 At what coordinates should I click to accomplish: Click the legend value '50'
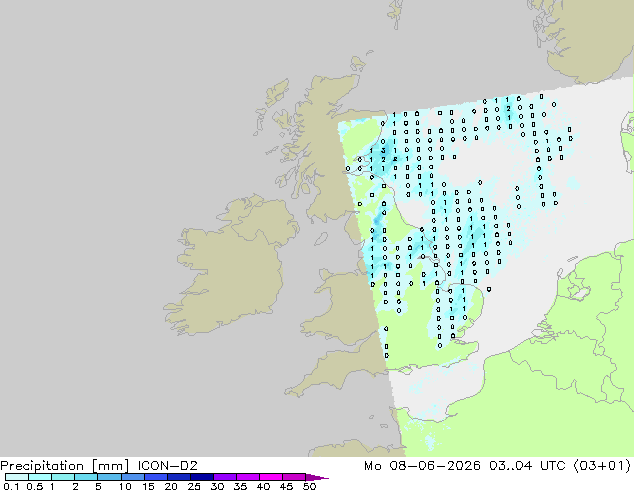click(x=310, y=486)
